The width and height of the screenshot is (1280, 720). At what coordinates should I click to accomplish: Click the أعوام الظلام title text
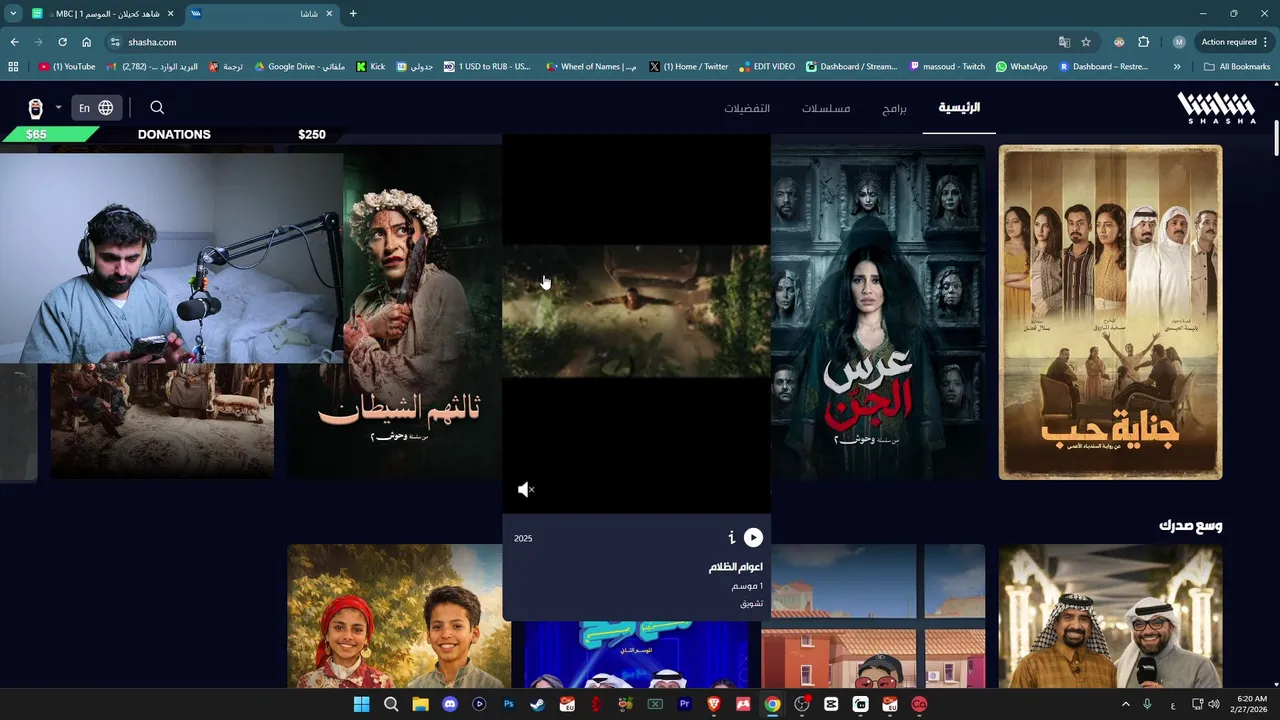pyautogui.click(x=736, y=567)
